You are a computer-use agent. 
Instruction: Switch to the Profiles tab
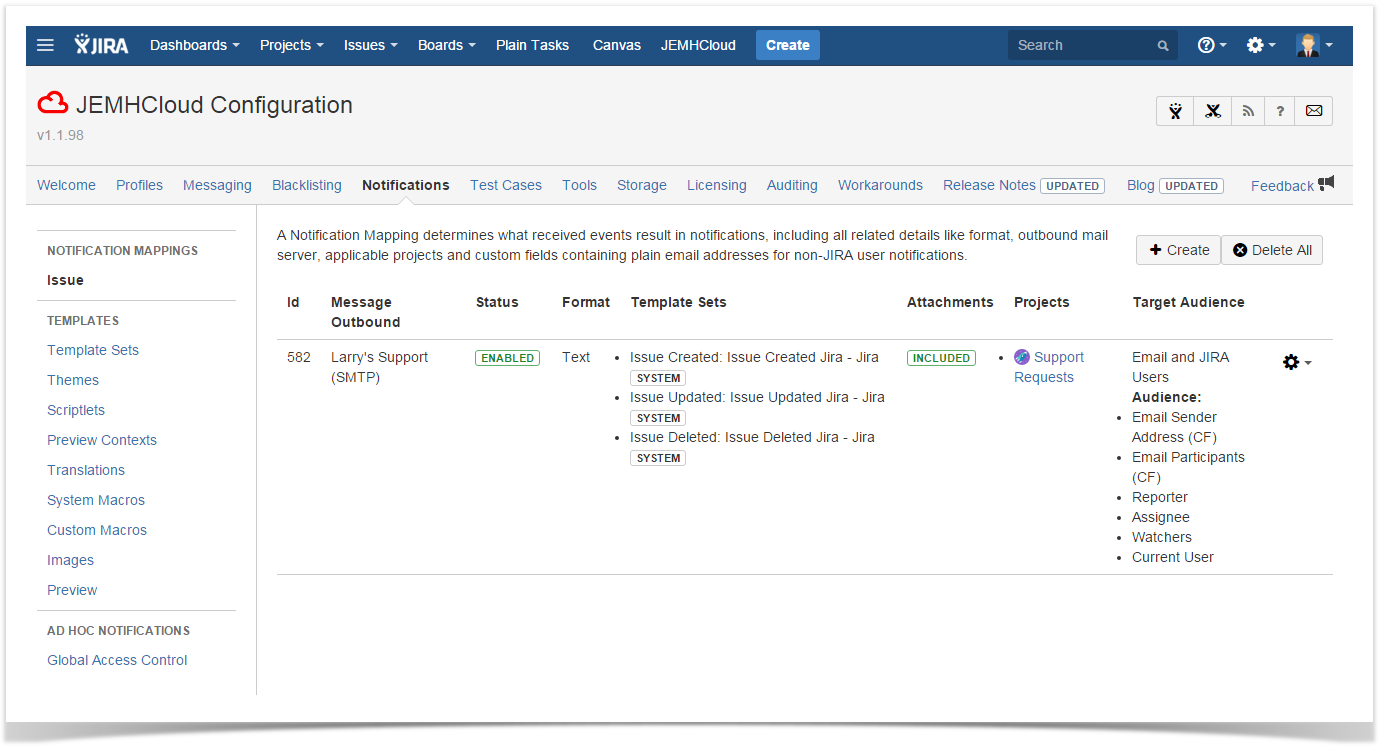(139, 185)
